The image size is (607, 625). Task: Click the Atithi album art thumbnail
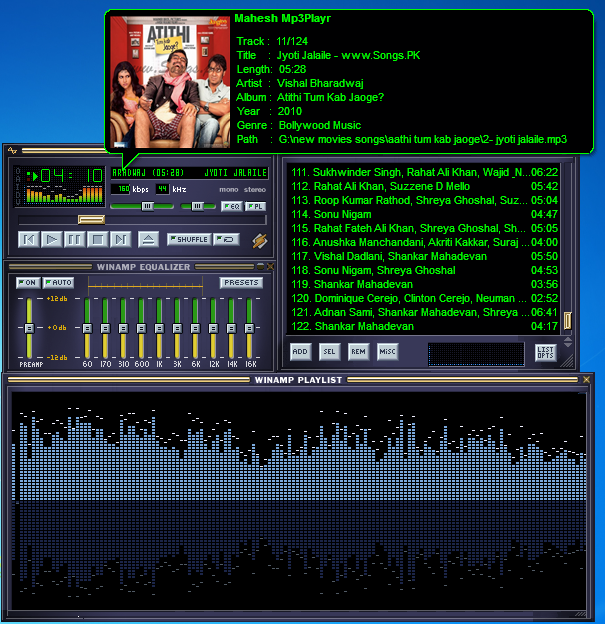click(x=170, y=82)
